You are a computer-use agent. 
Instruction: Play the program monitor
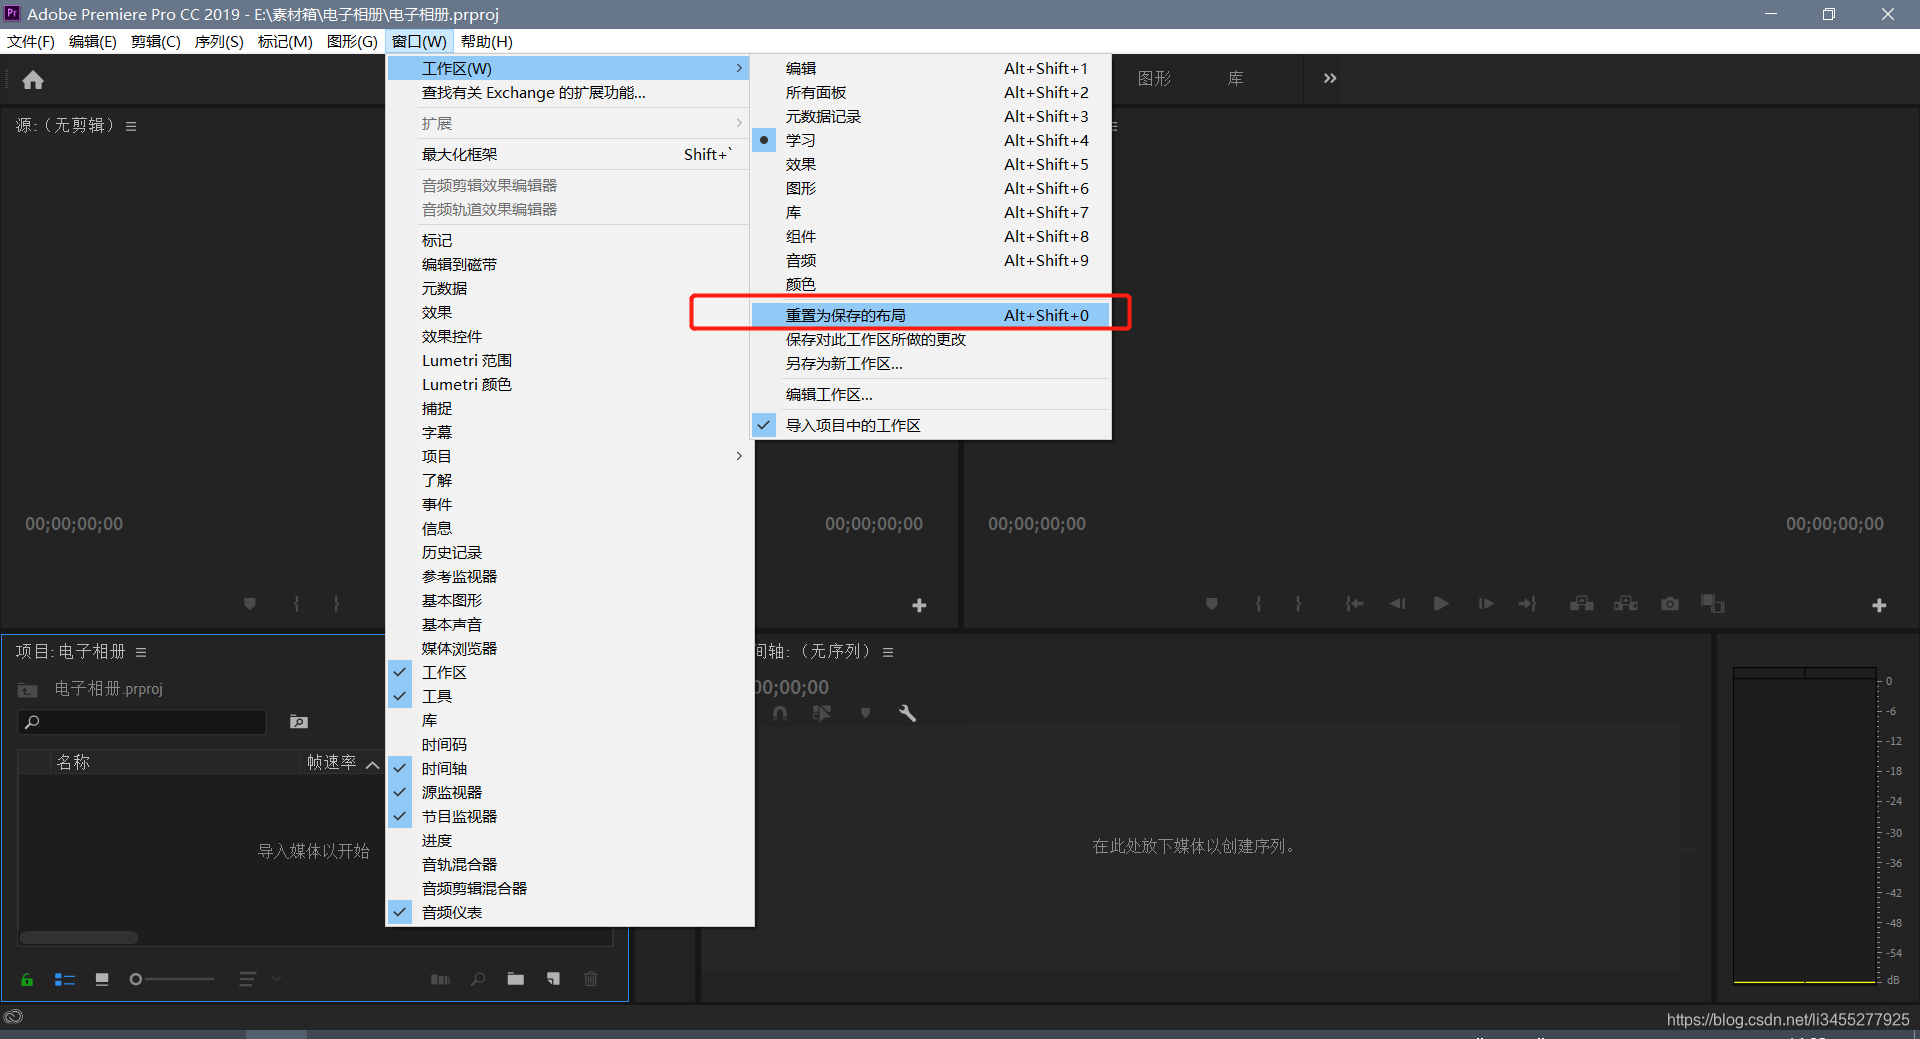1441,604
